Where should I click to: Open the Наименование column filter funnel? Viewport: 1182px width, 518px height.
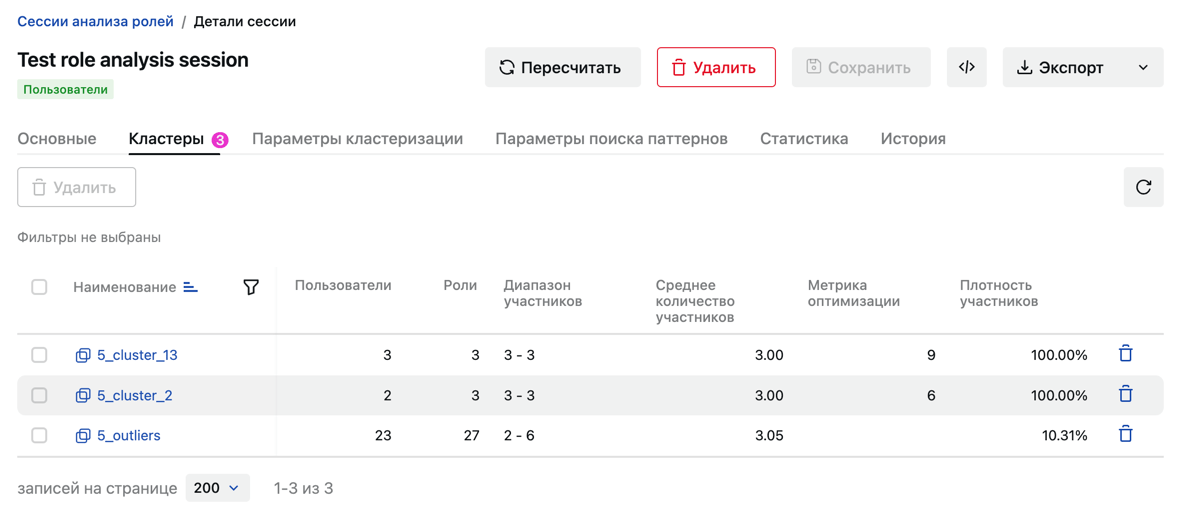251,287
